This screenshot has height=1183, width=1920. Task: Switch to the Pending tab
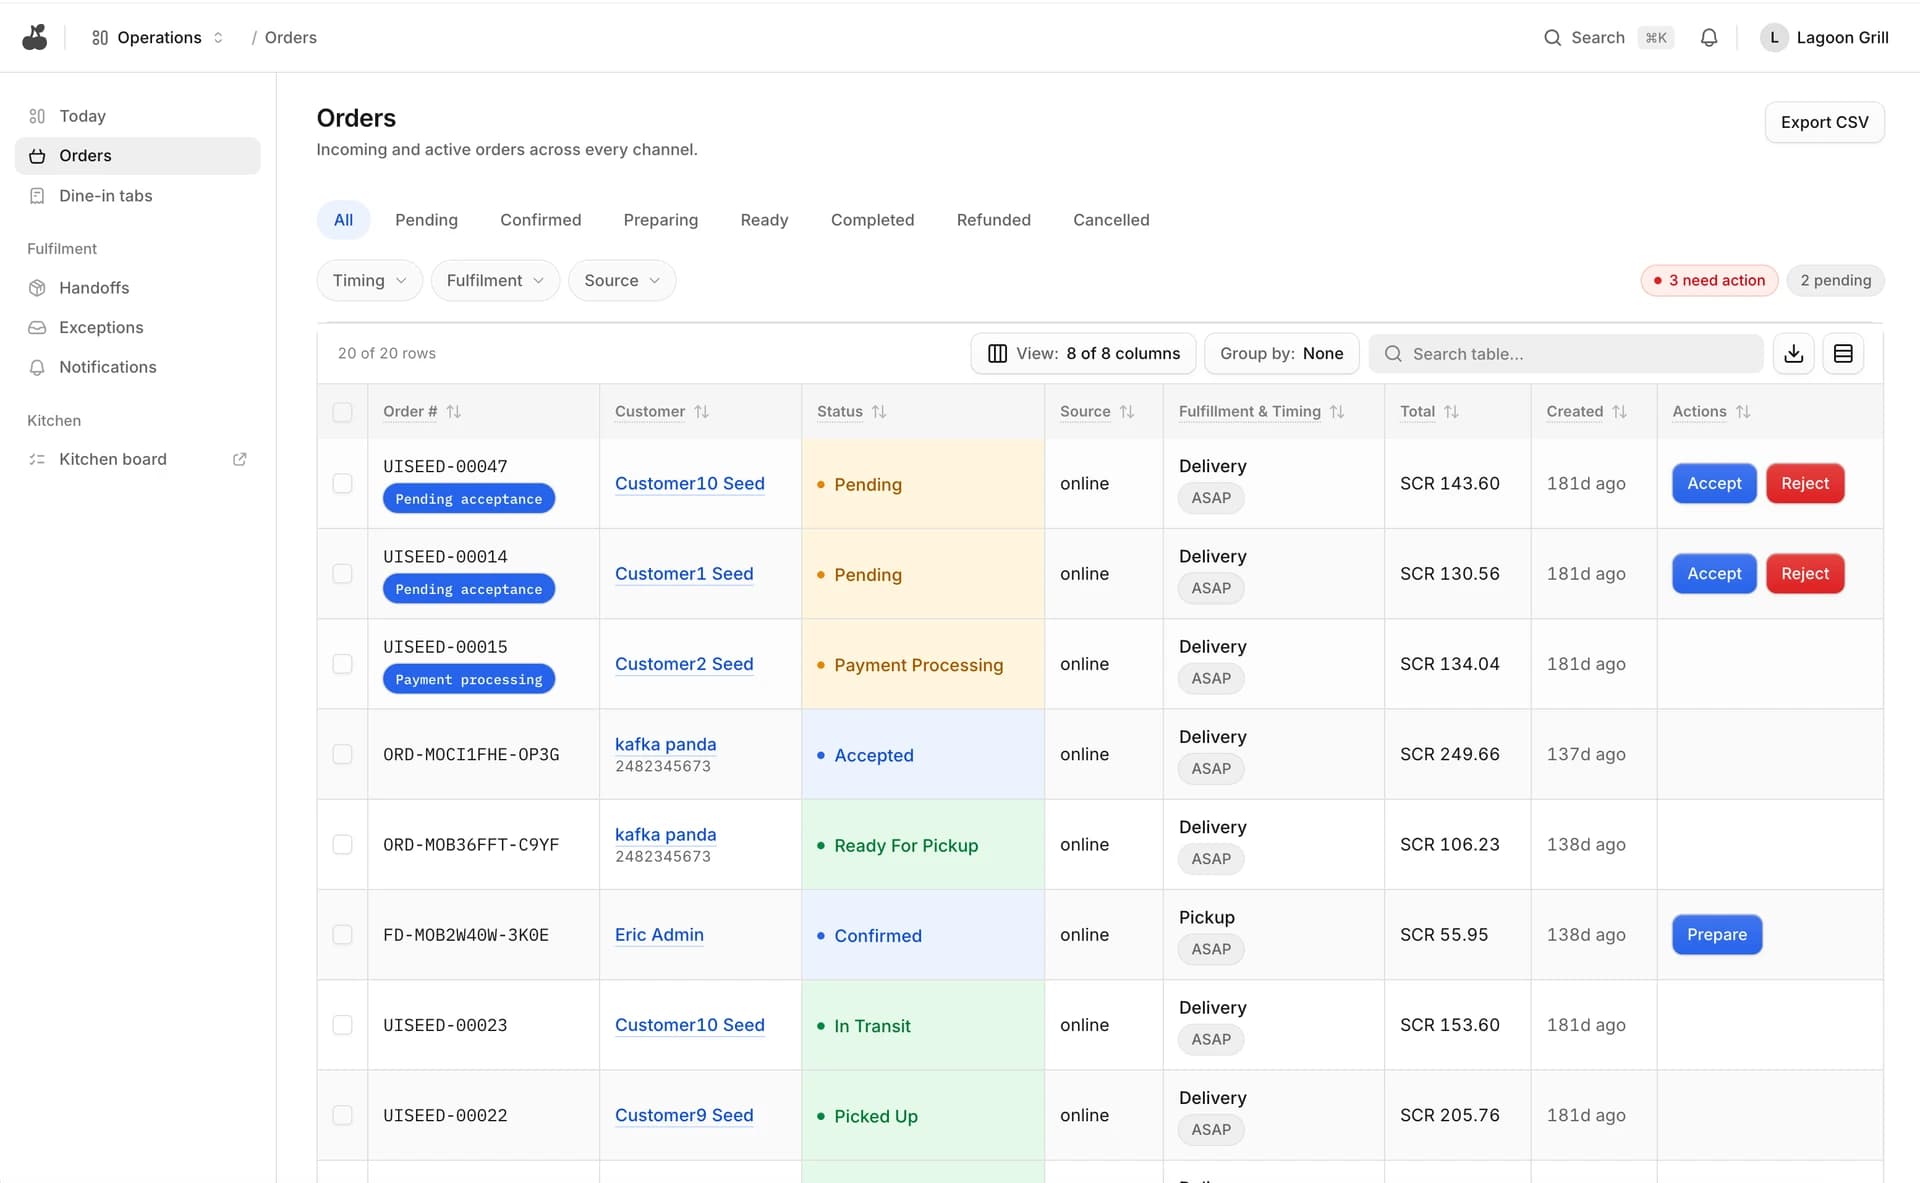(426, 219)
